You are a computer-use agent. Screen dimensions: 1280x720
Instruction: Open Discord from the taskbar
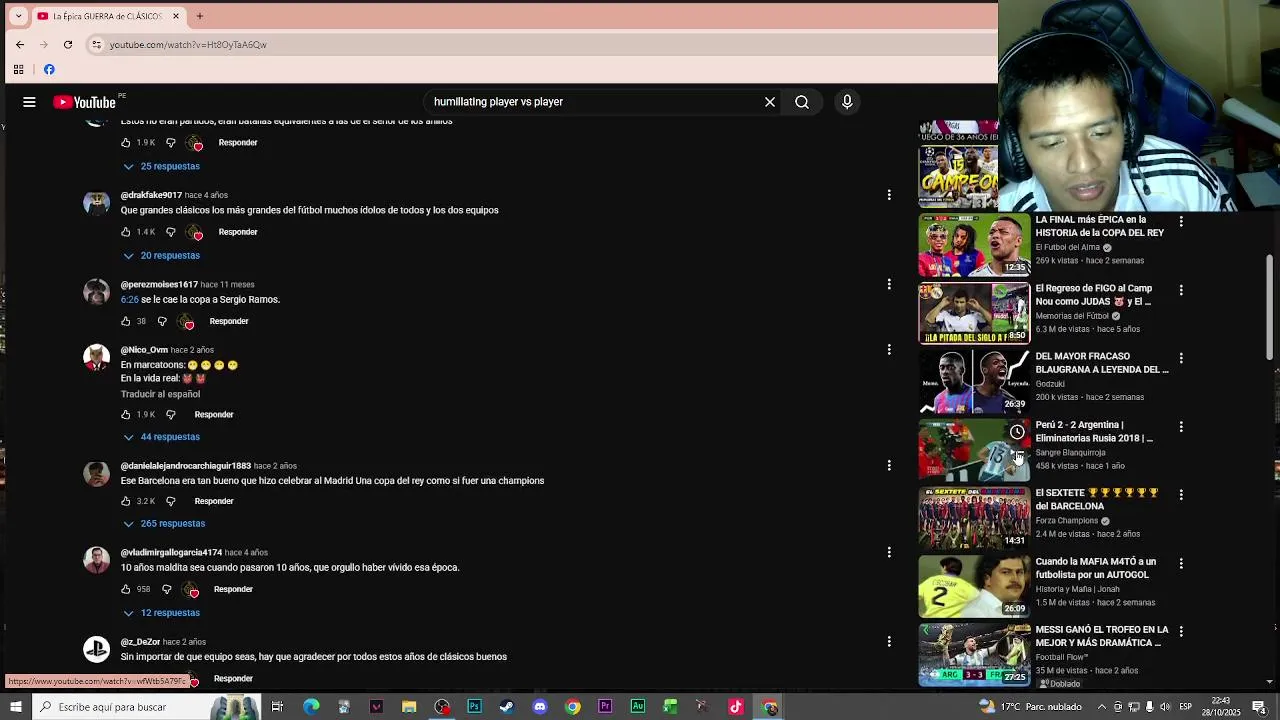(x=540, y=707)
